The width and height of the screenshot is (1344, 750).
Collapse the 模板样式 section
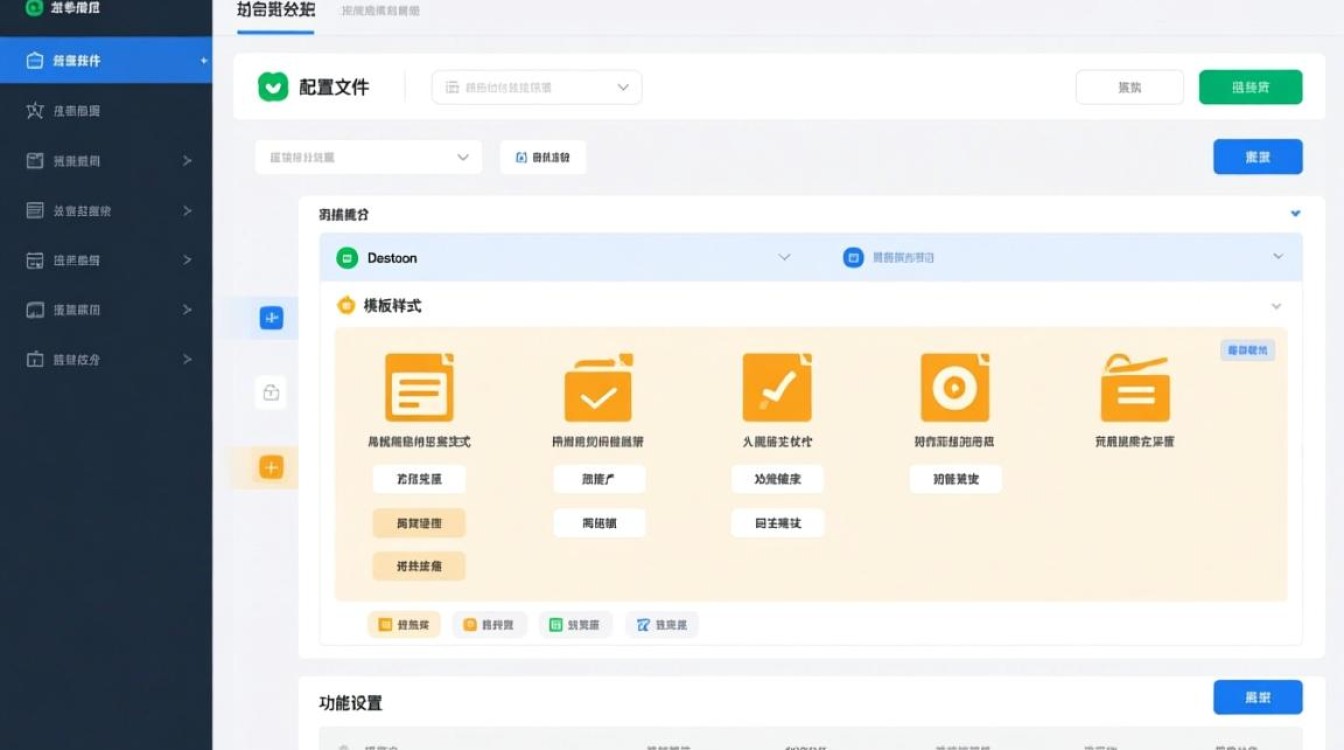1276,307
